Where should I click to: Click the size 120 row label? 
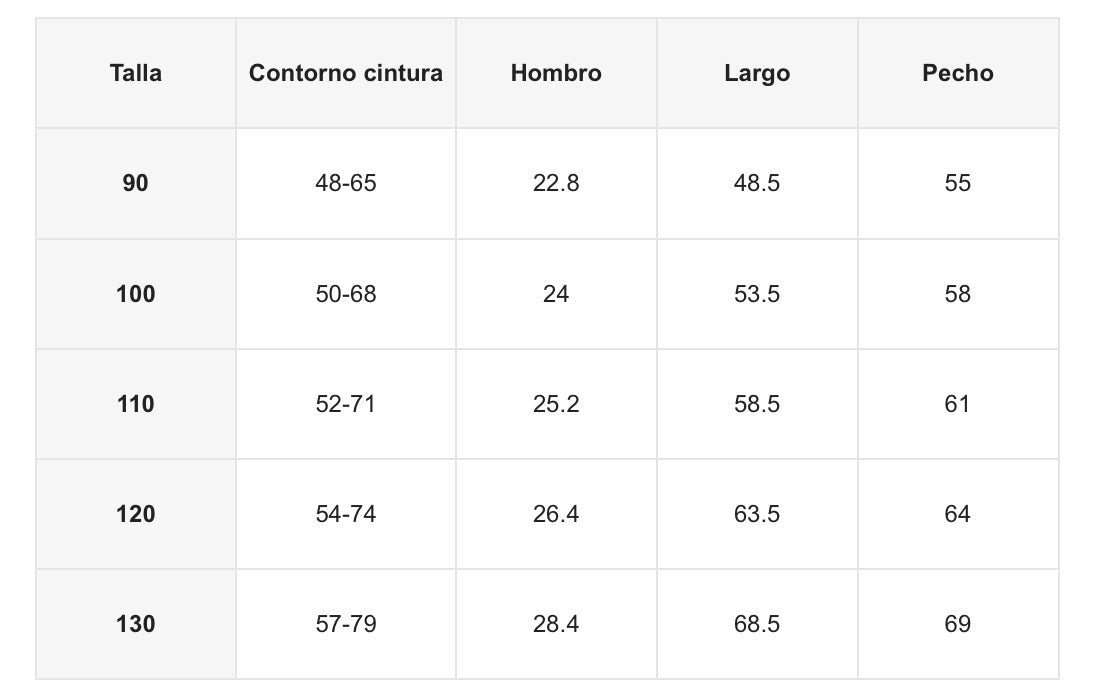pyautogui.click(x=136, y=514)
